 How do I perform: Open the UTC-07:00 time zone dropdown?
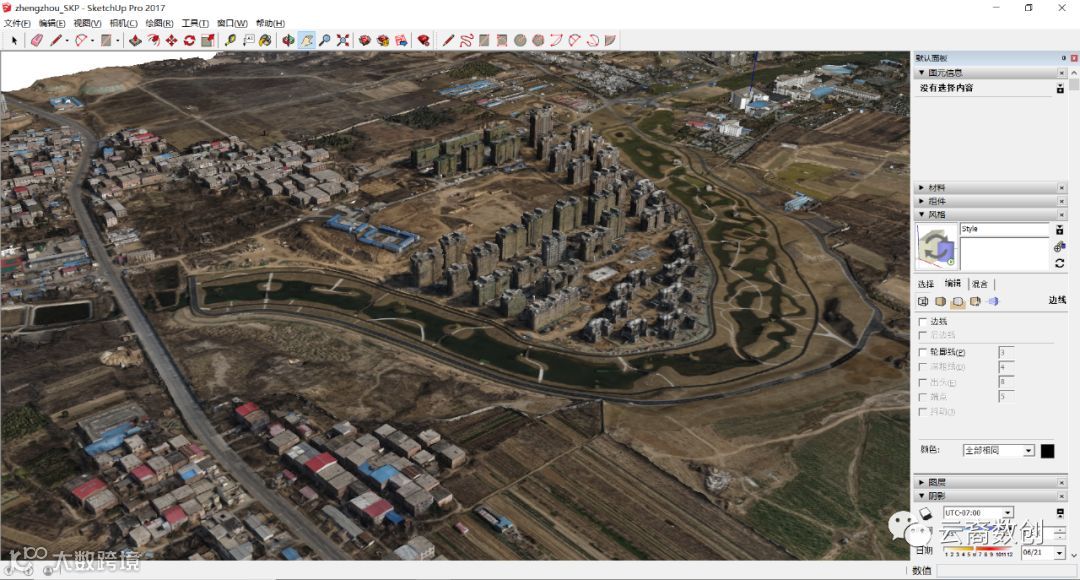coord(978,513)
